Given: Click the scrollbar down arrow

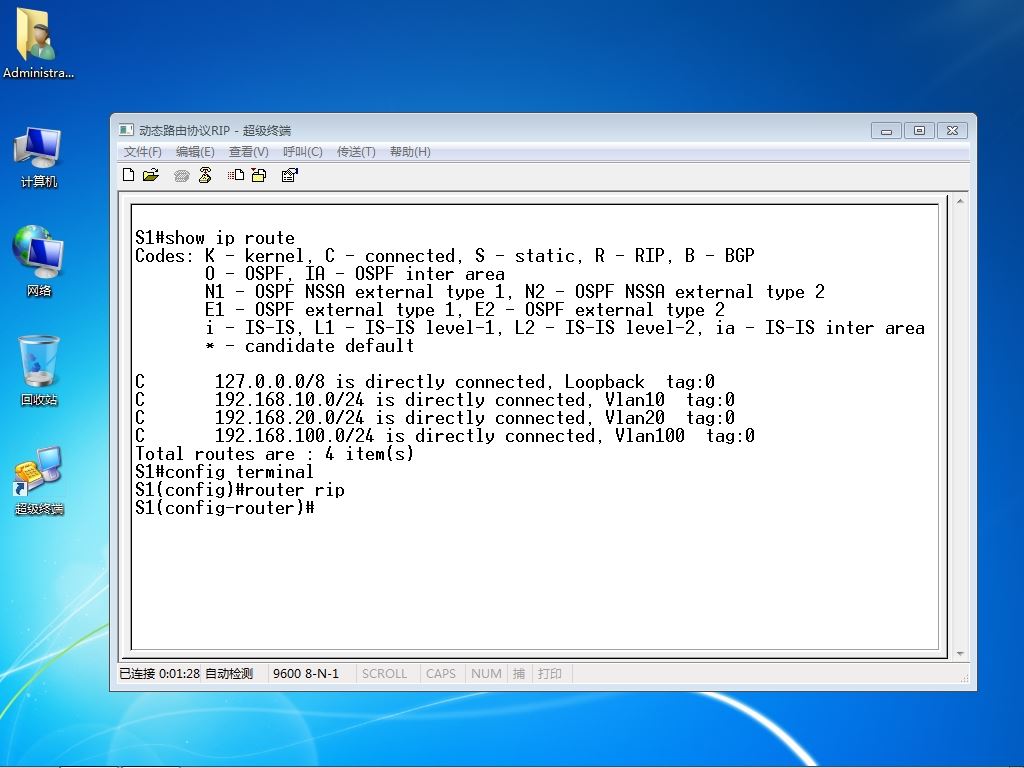Looking at the screenshot, I should 960,653.
